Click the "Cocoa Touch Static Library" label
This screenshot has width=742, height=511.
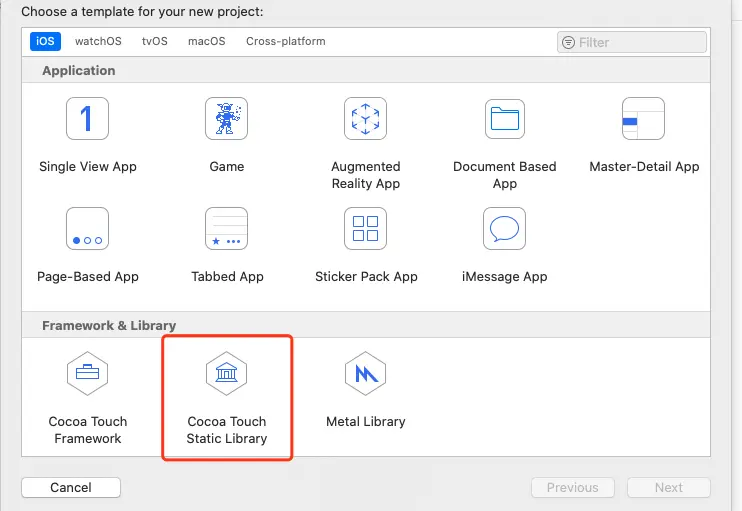(227, 430)
